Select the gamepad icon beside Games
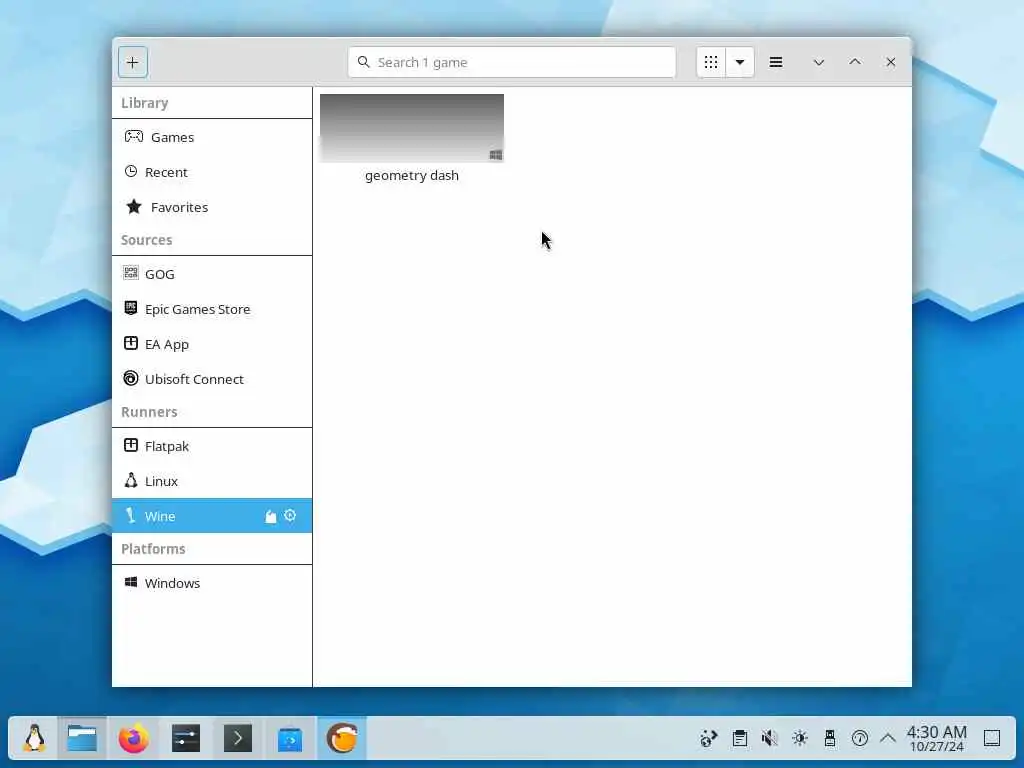 coord(134,136)
